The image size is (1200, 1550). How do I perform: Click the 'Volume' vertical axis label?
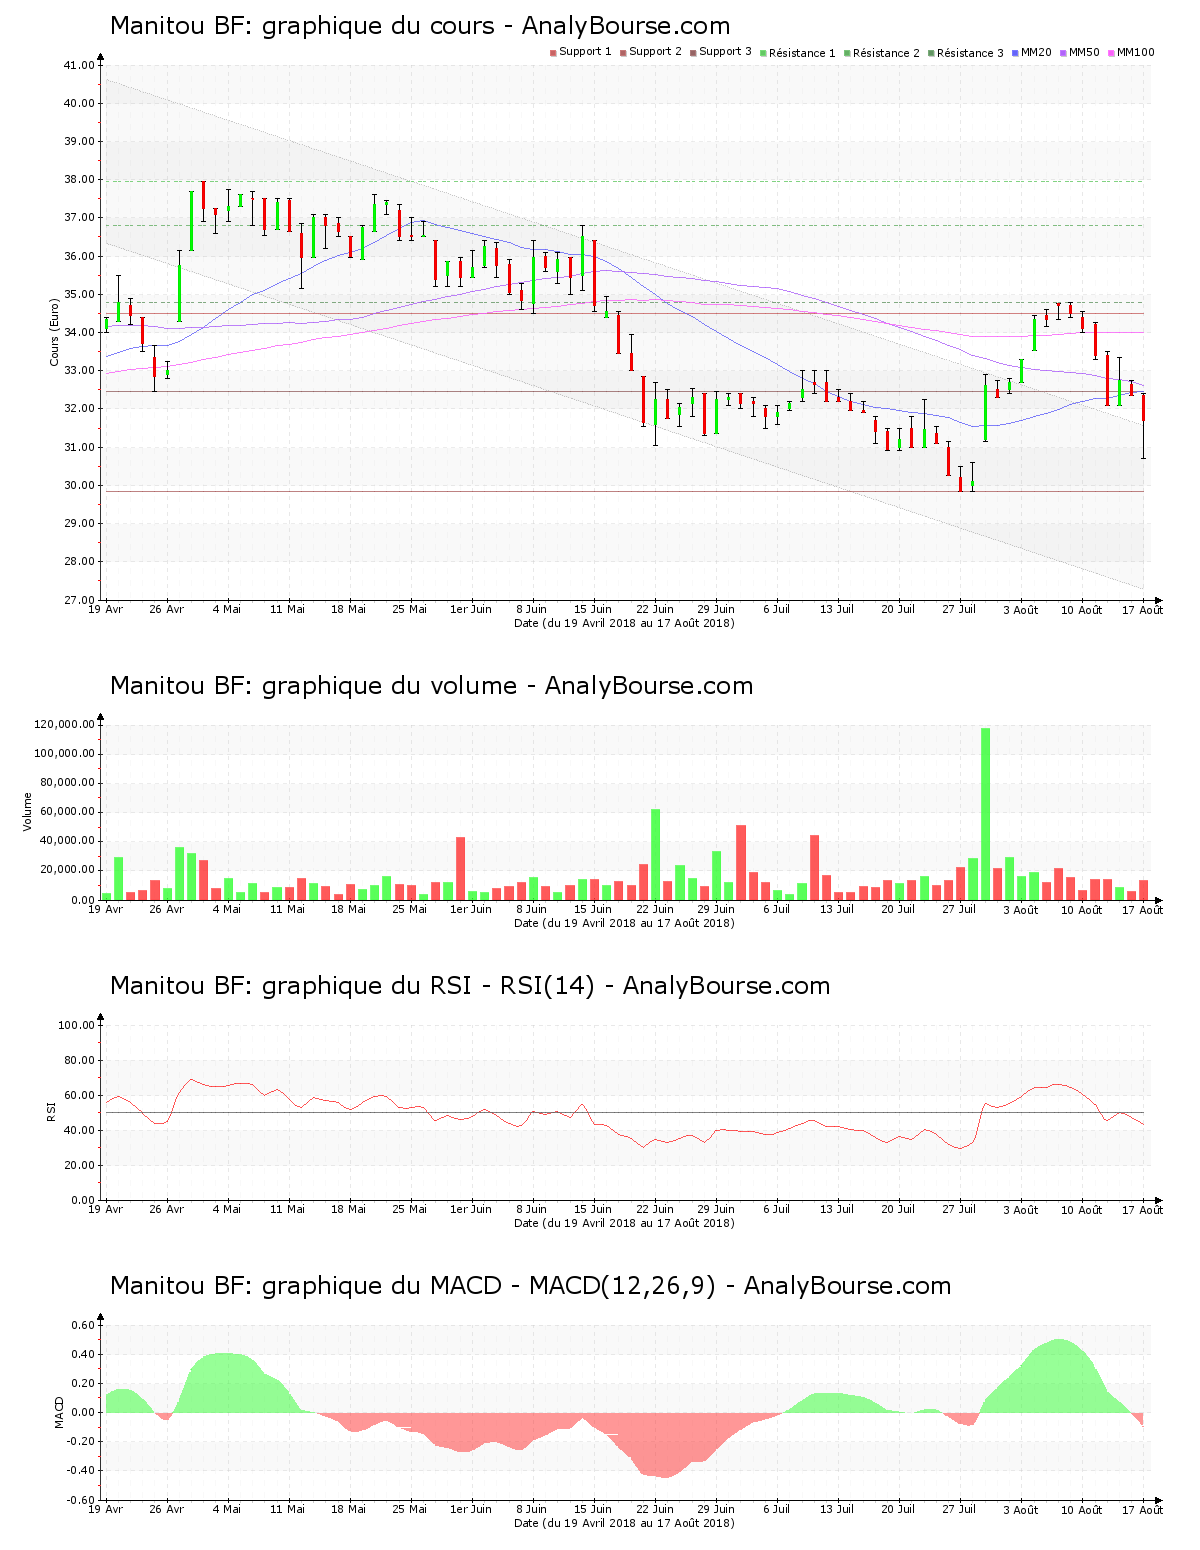coord(28,811)
